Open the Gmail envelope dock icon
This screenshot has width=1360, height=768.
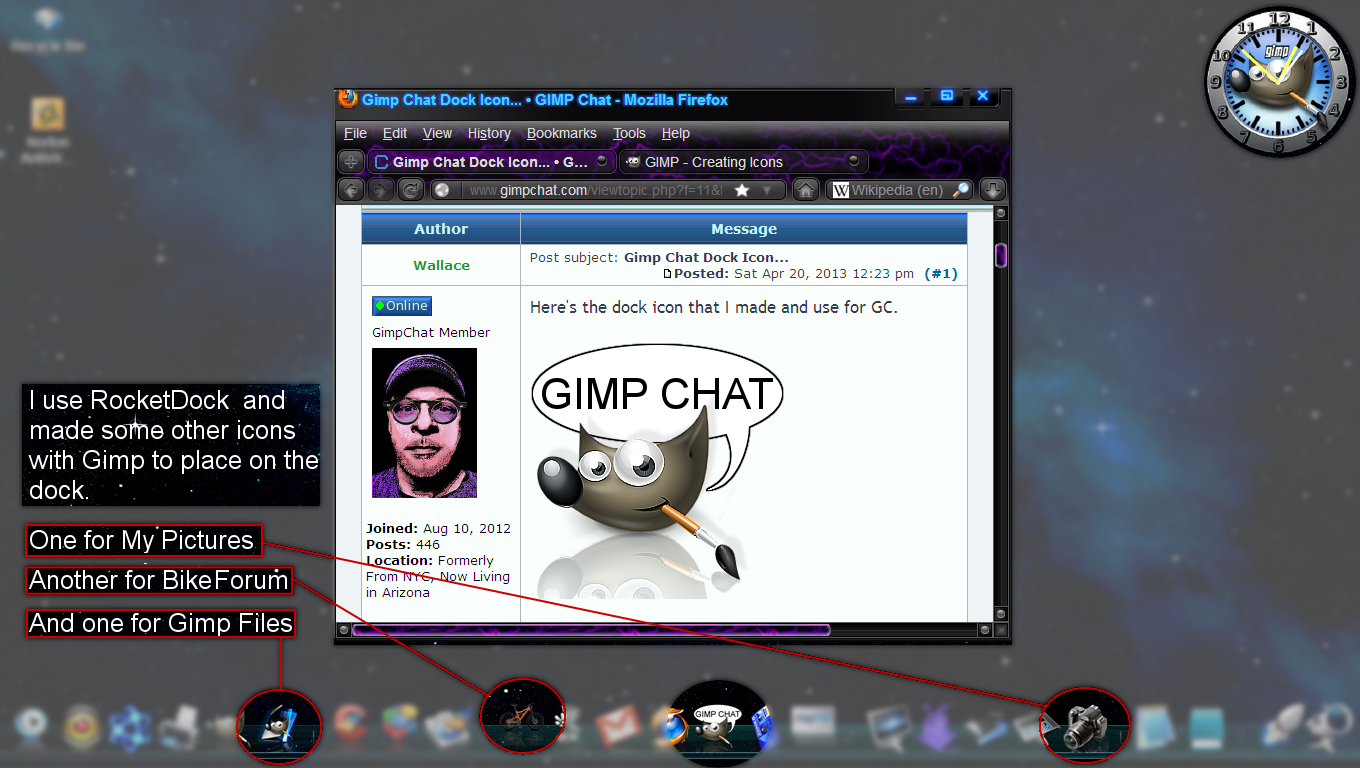618,725
